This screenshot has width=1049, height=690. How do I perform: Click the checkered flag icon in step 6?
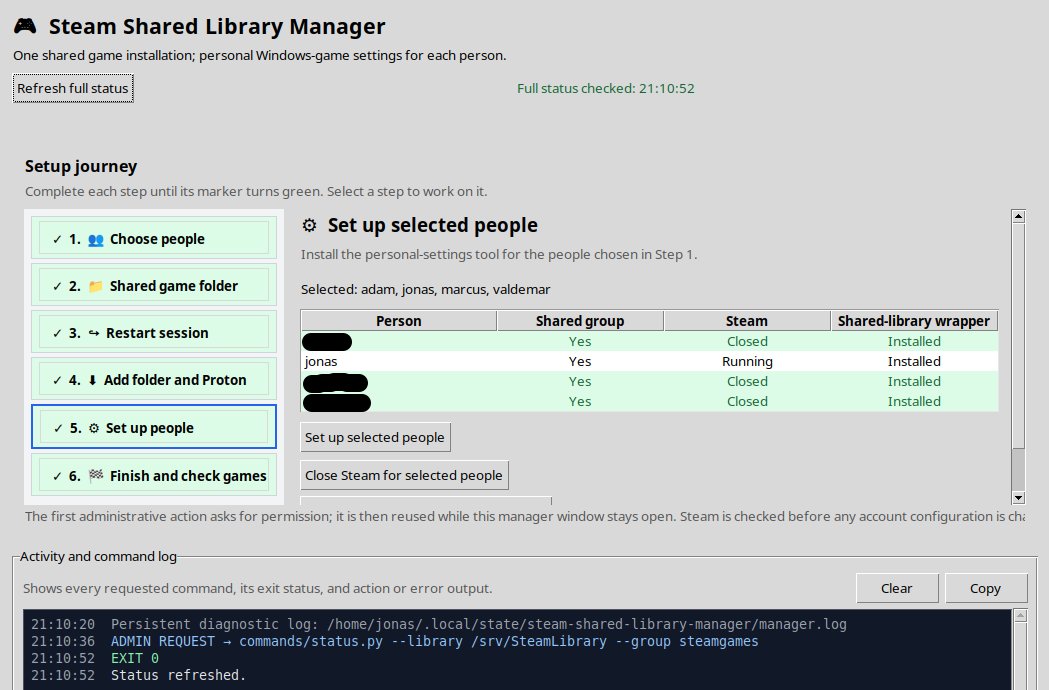(96, 475)
